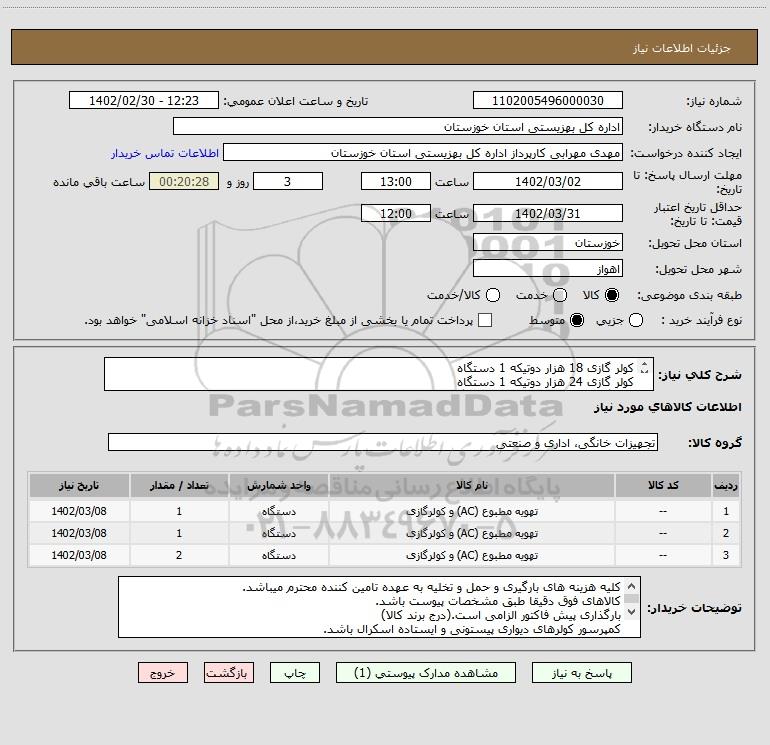Click the شرح کلی نیاز description spinner arrows
This screenshot has height=745, width=770.
(x=644, y=367)
